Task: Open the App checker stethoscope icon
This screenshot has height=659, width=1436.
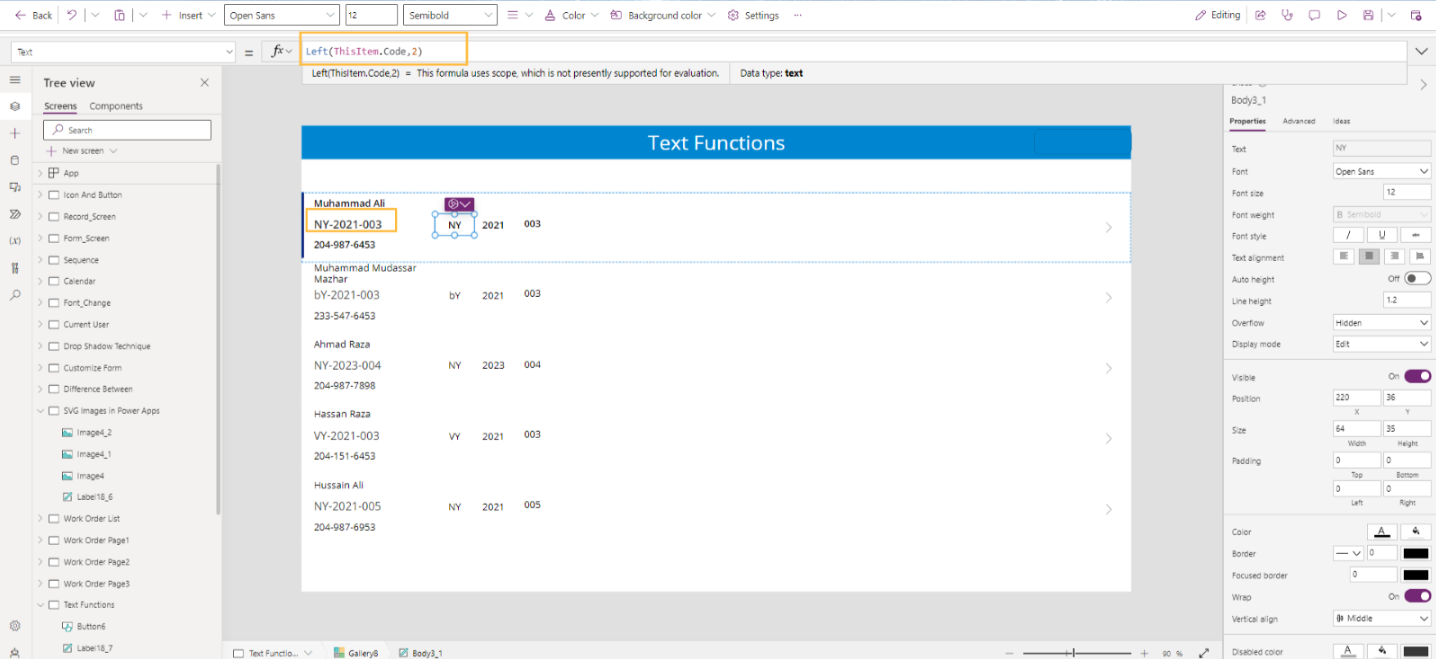Action: pos(1288,14)
